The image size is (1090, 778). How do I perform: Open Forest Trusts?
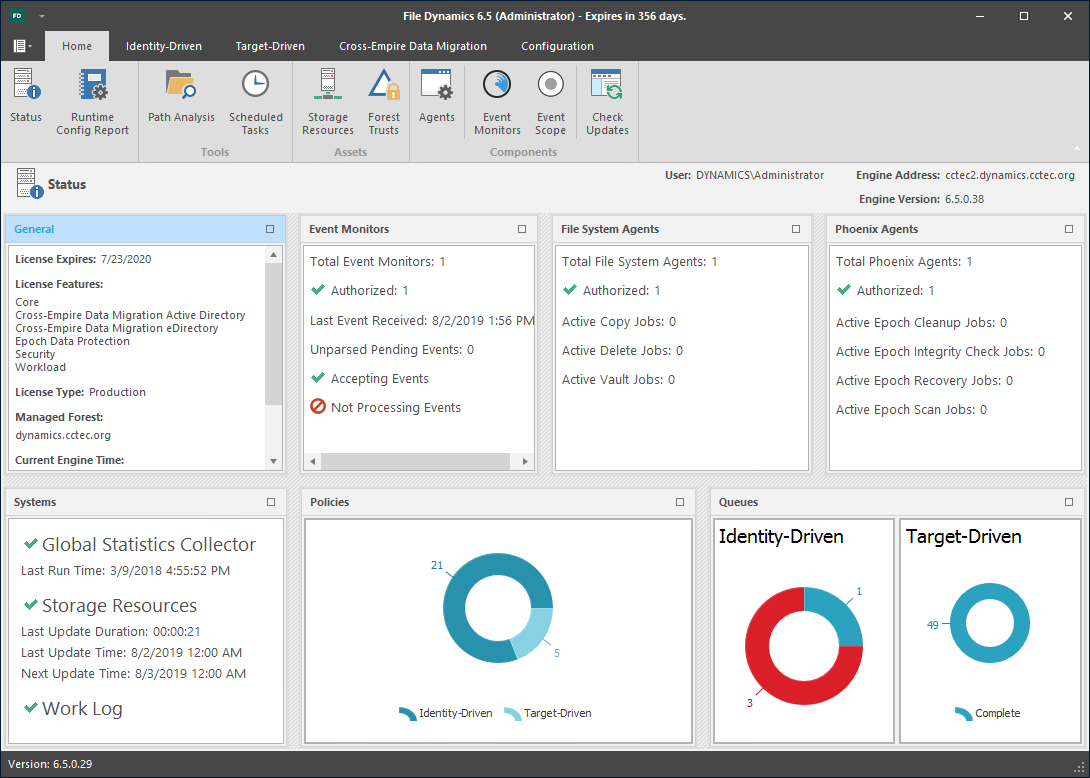coord(384,100)
